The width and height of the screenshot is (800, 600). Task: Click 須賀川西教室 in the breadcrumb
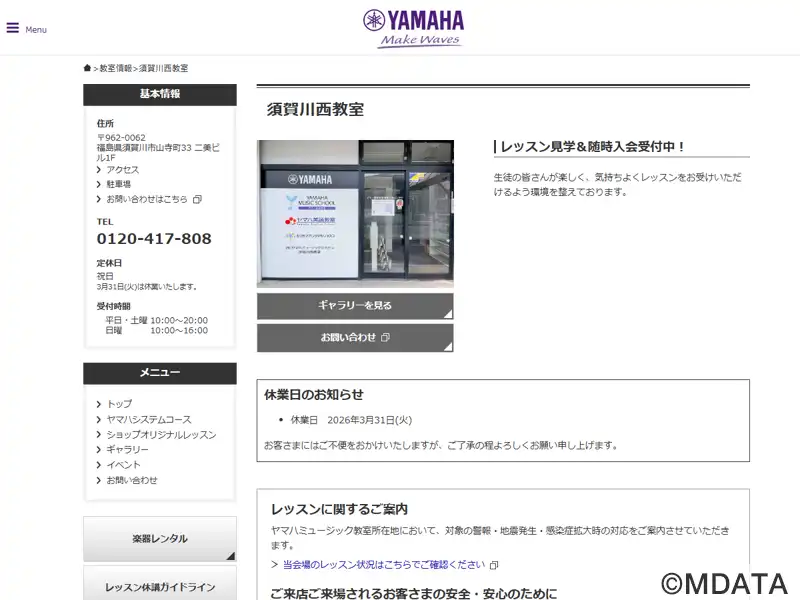click(x=163, y=68)
